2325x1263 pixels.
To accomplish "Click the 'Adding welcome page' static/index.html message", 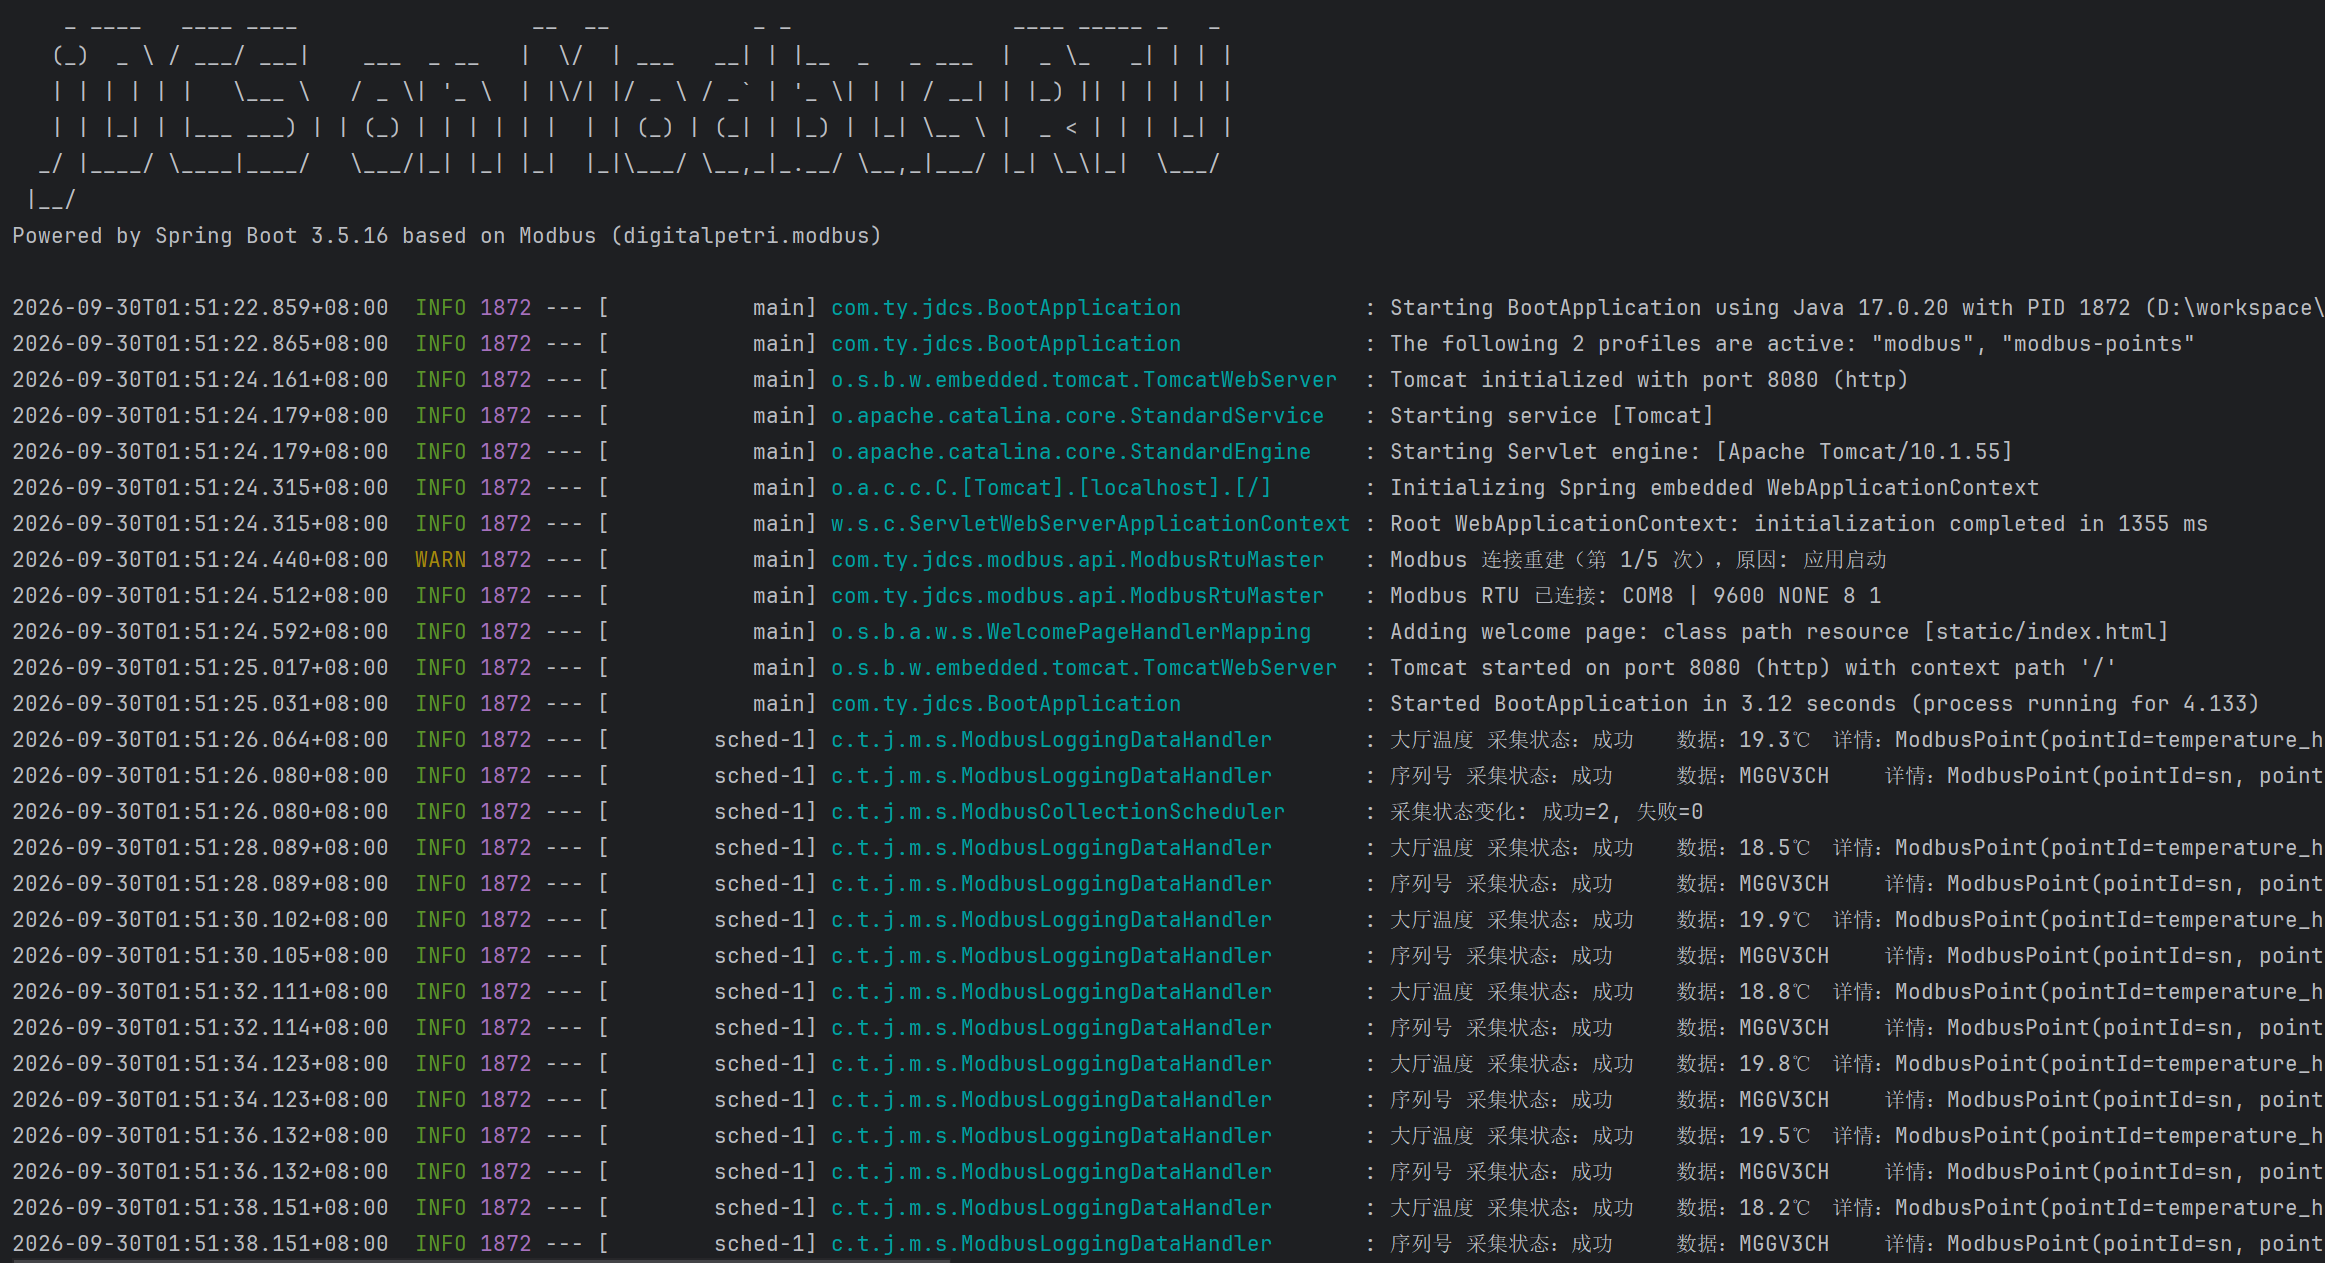I will pyautogui.click(x=1779, y=632).
